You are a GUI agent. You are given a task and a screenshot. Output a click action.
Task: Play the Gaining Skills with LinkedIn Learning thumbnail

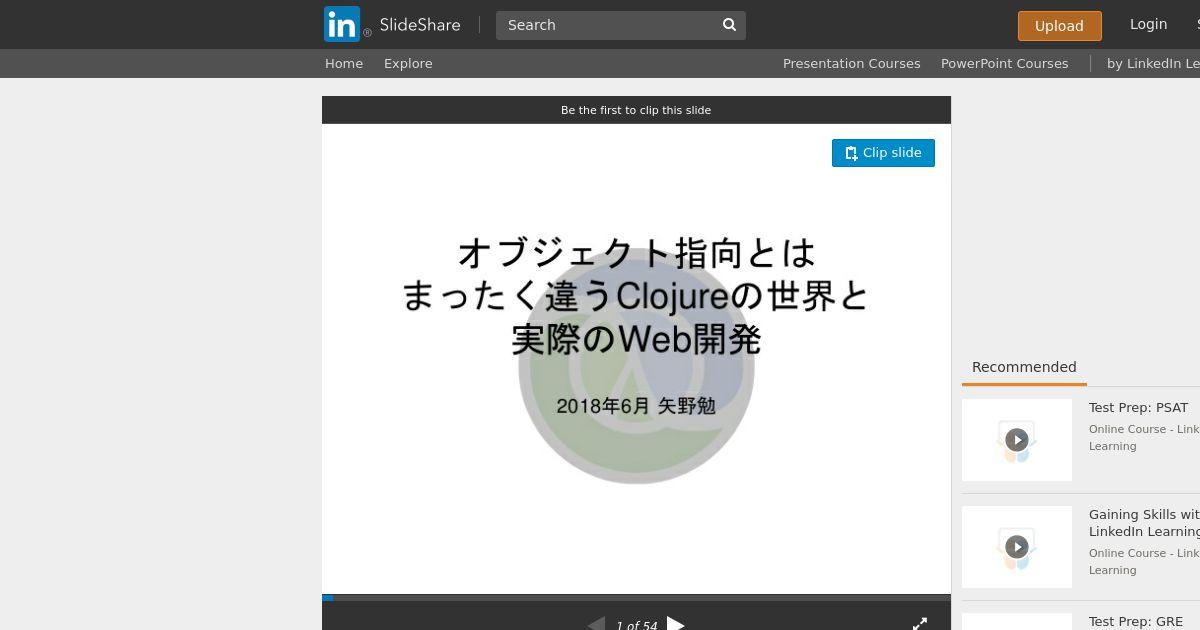coord(1017,547)
